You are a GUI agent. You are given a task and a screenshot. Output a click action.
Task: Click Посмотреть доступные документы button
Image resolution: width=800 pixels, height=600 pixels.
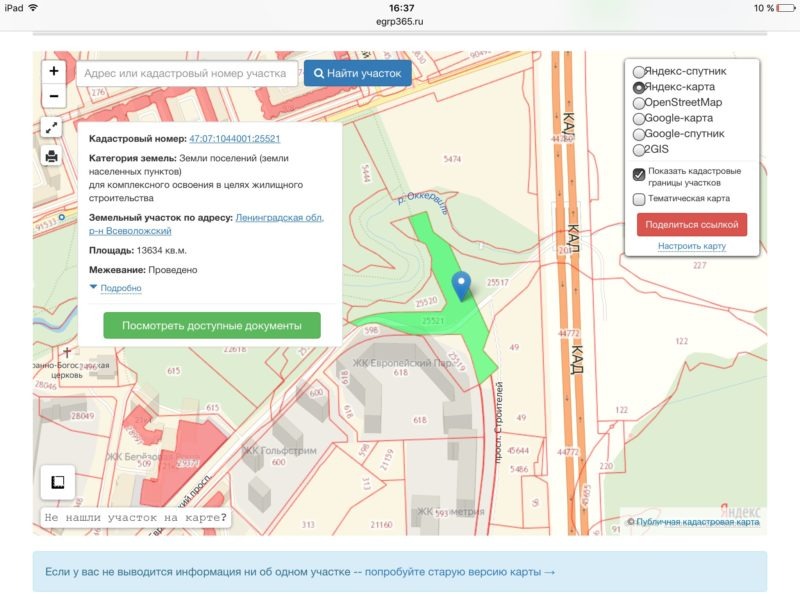(x=212, y=326)
